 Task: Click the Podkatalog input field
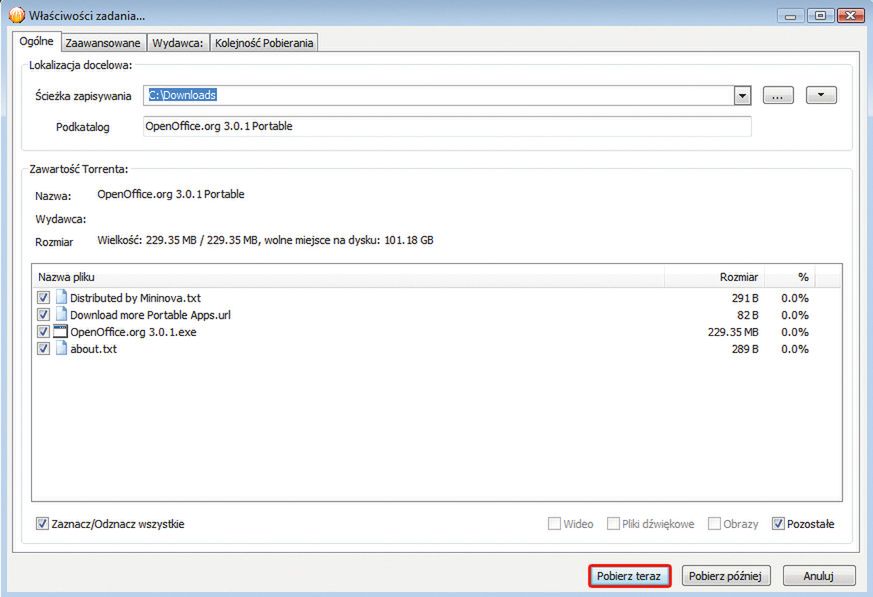447,126
